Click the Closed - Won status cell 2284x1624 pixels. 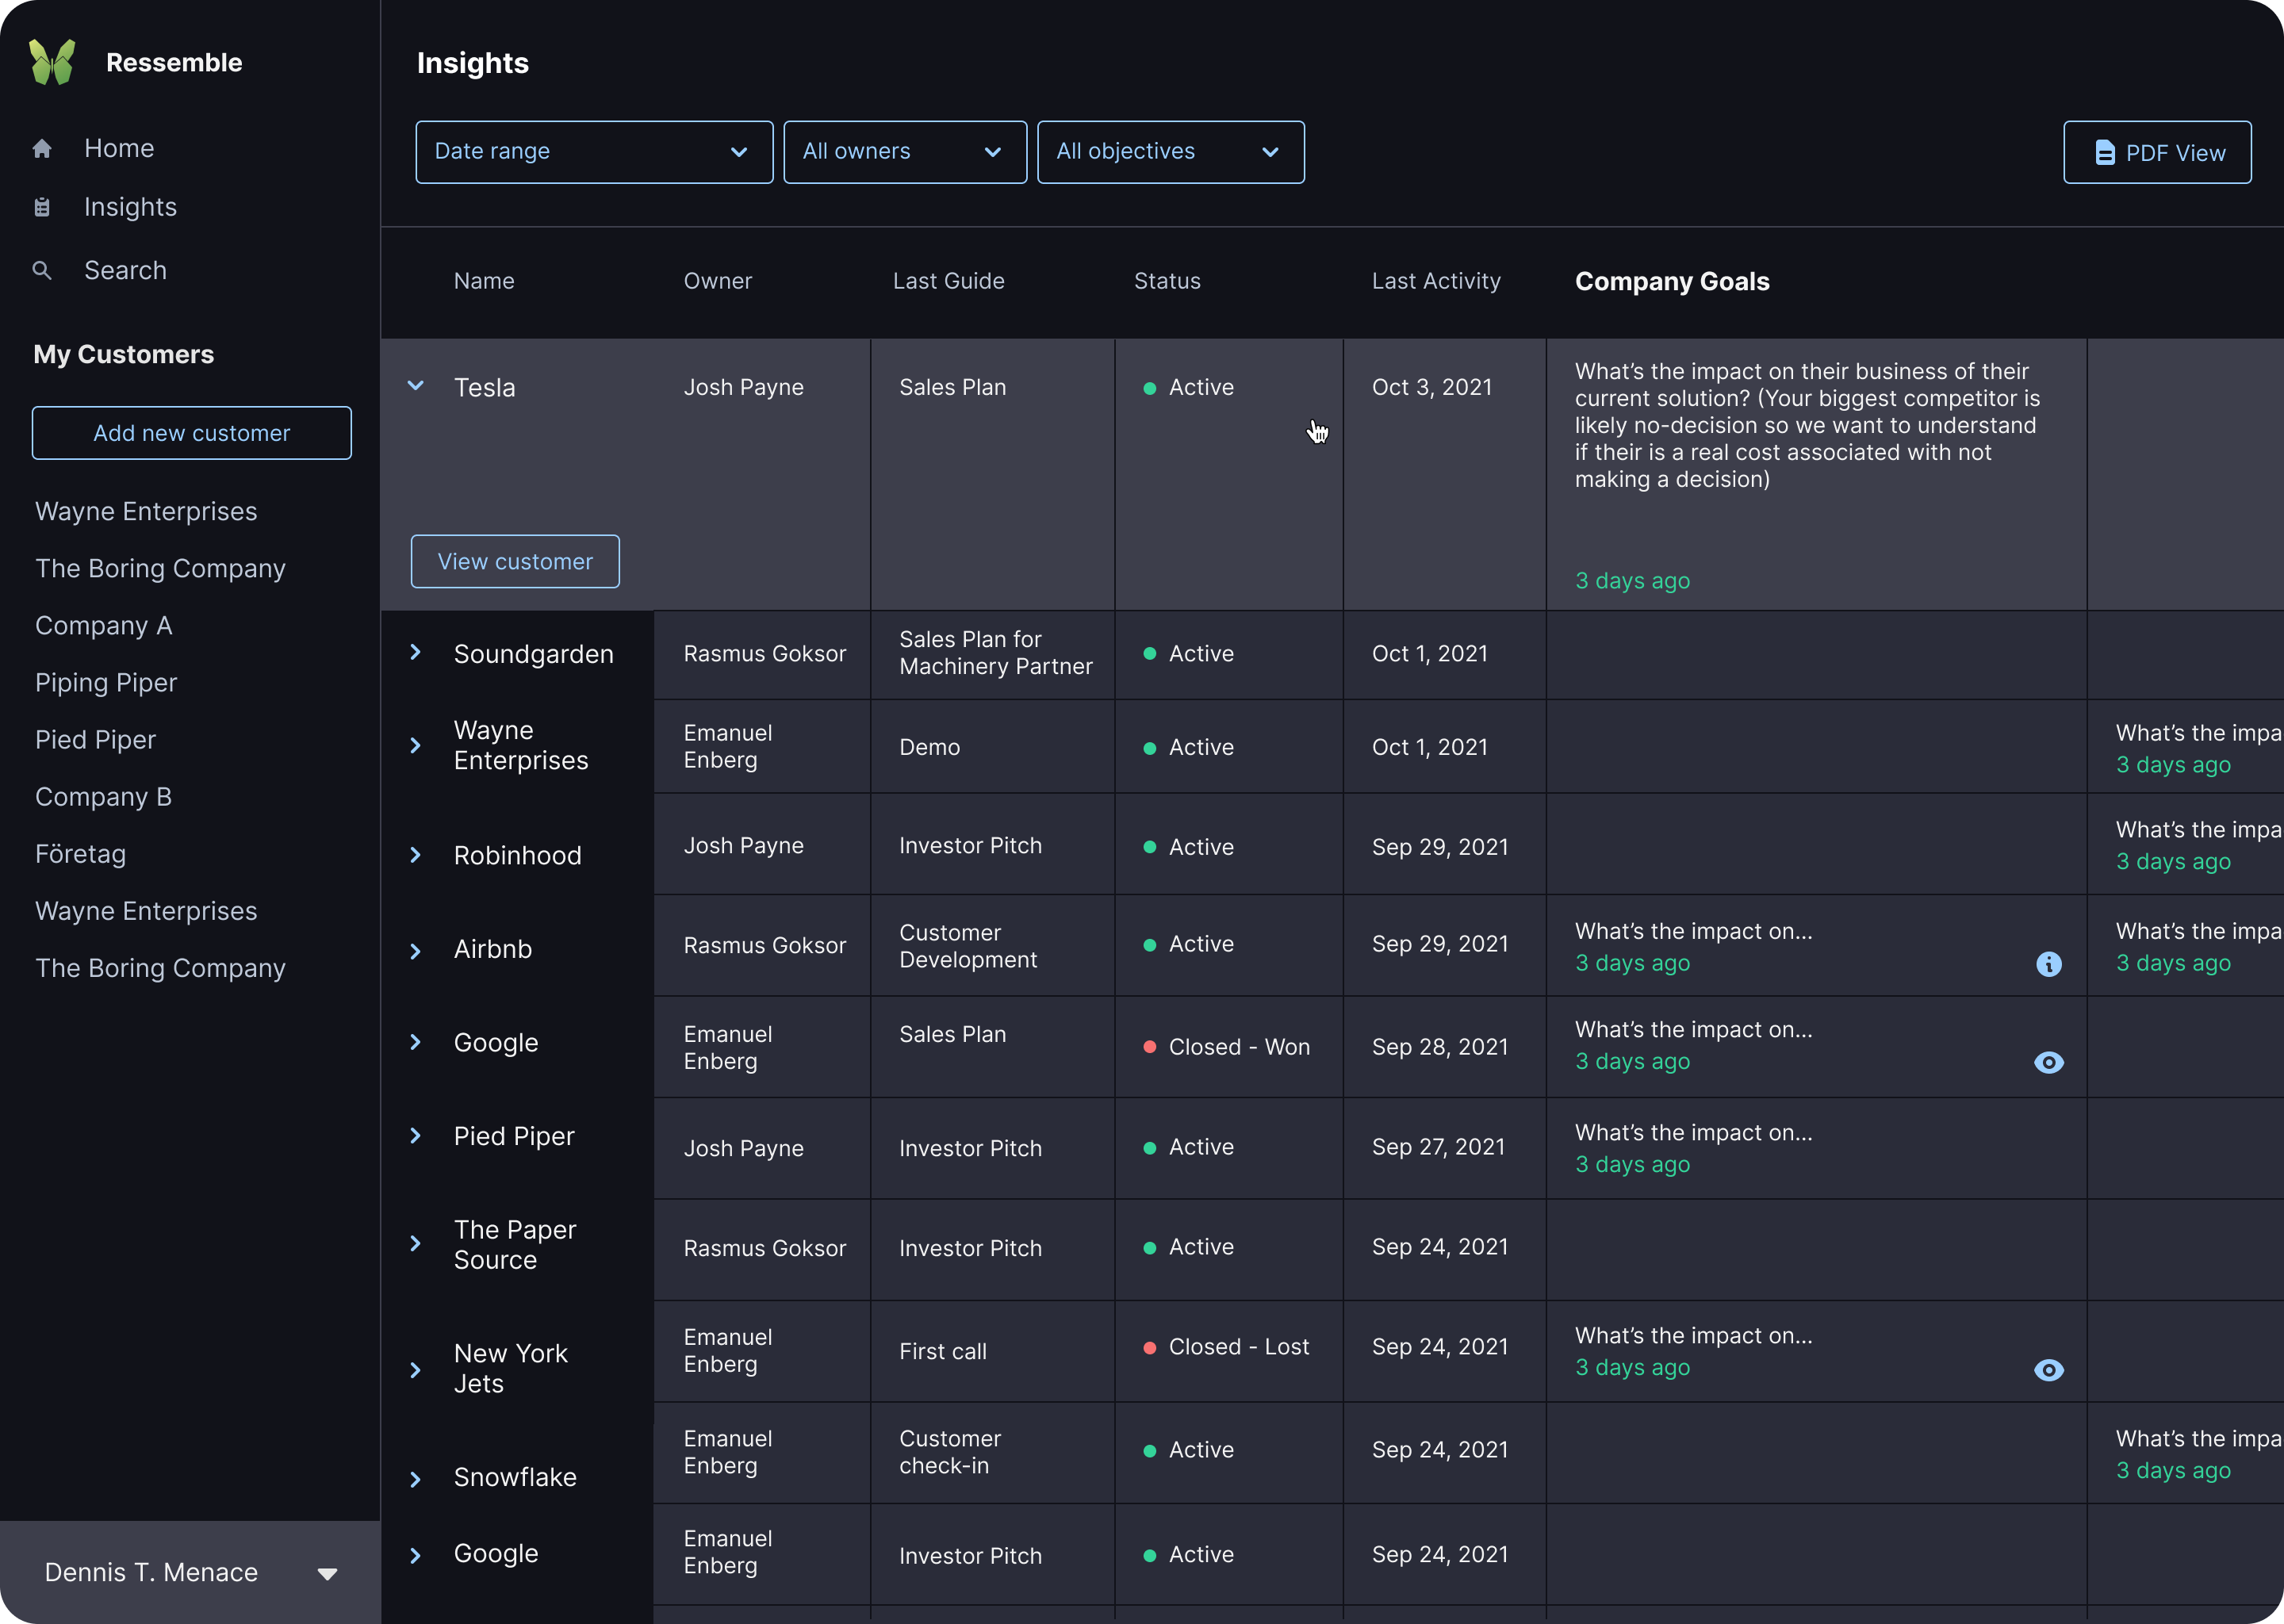[x=1228, y=1047]
